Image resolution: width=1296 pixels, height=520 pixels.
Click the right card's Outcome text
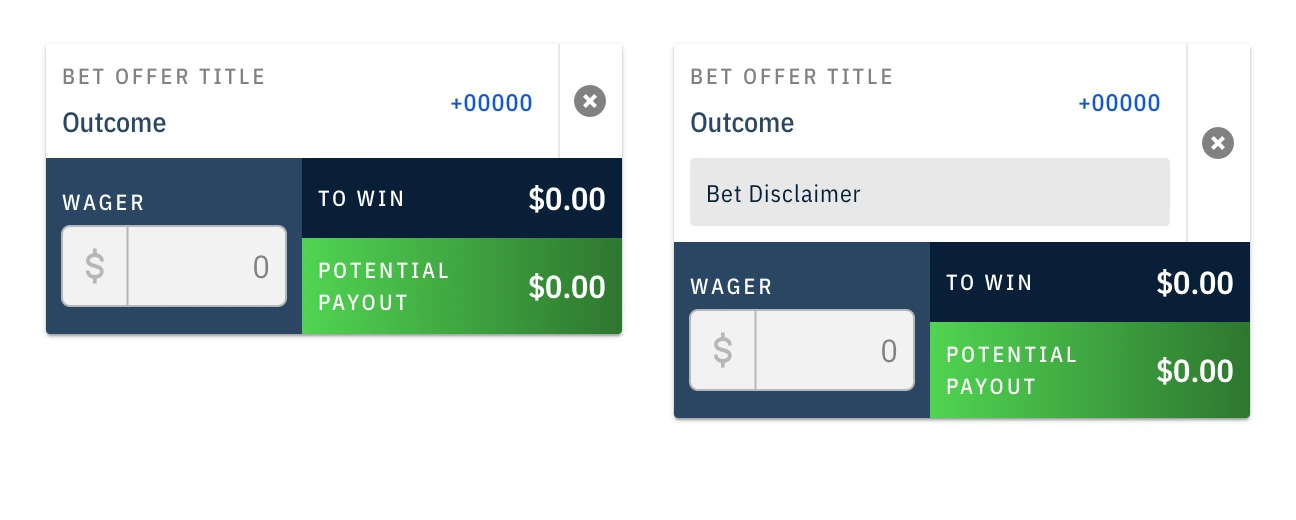(742, 123)
